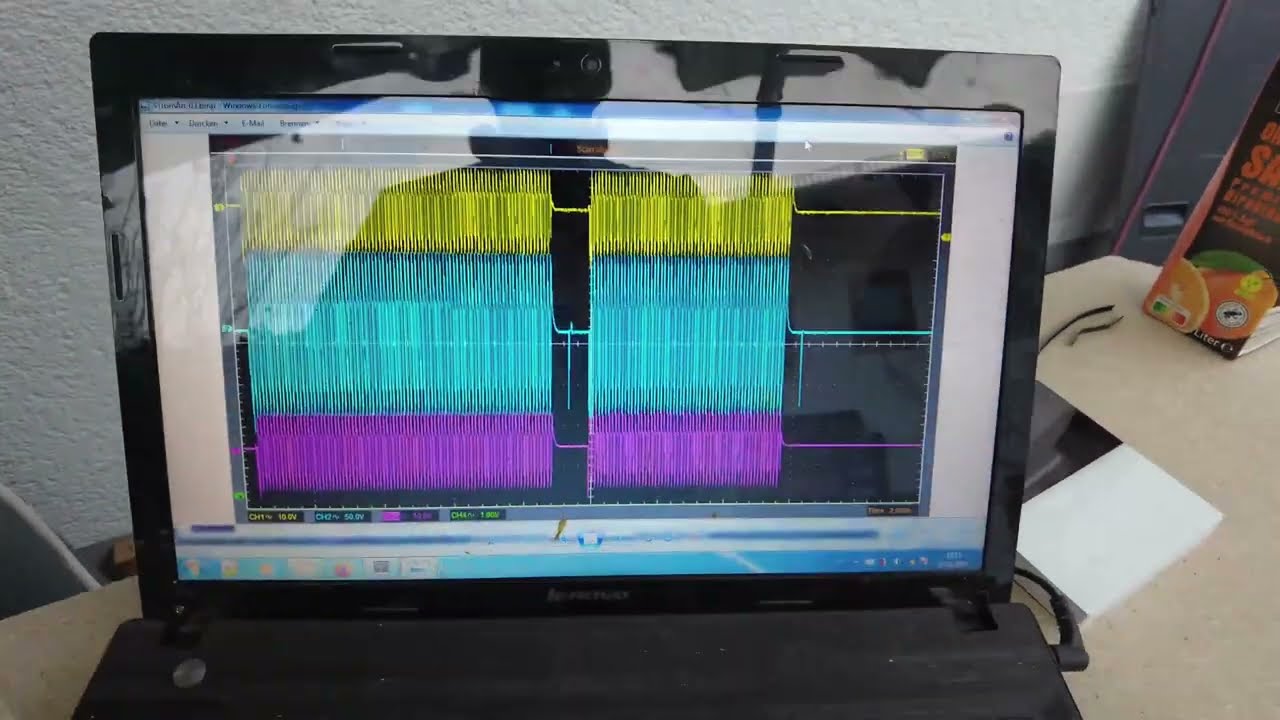The image size is (1280, 720).
Task: Click the taskbar clock in the system tray
Action: coord(953,560)
